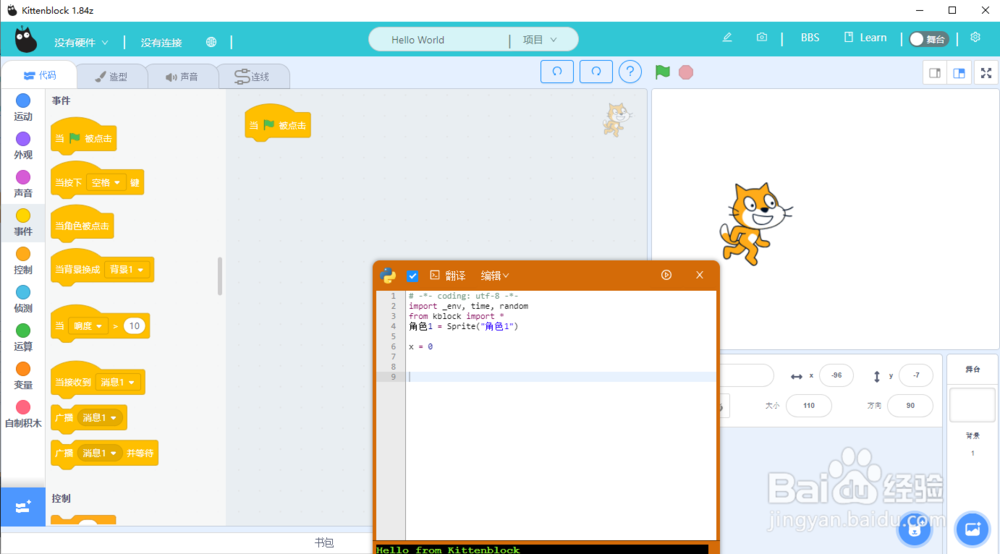Click the Python logo in code panel
1000x554 pixels.
click(x=388, y=275)
